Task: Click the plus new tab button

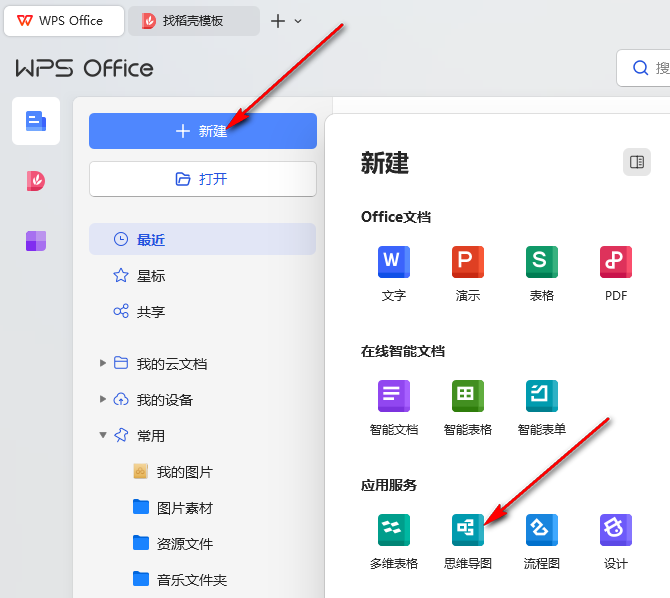Action: point(278,21)
